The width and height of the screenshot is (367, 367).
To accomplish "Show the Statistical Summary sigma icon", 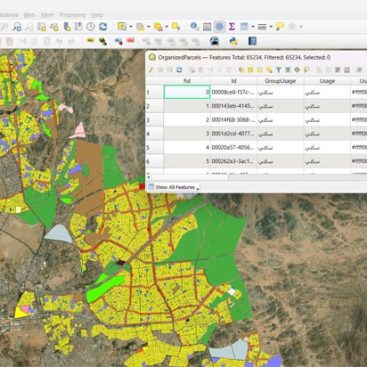I will (x=232, y=26).
